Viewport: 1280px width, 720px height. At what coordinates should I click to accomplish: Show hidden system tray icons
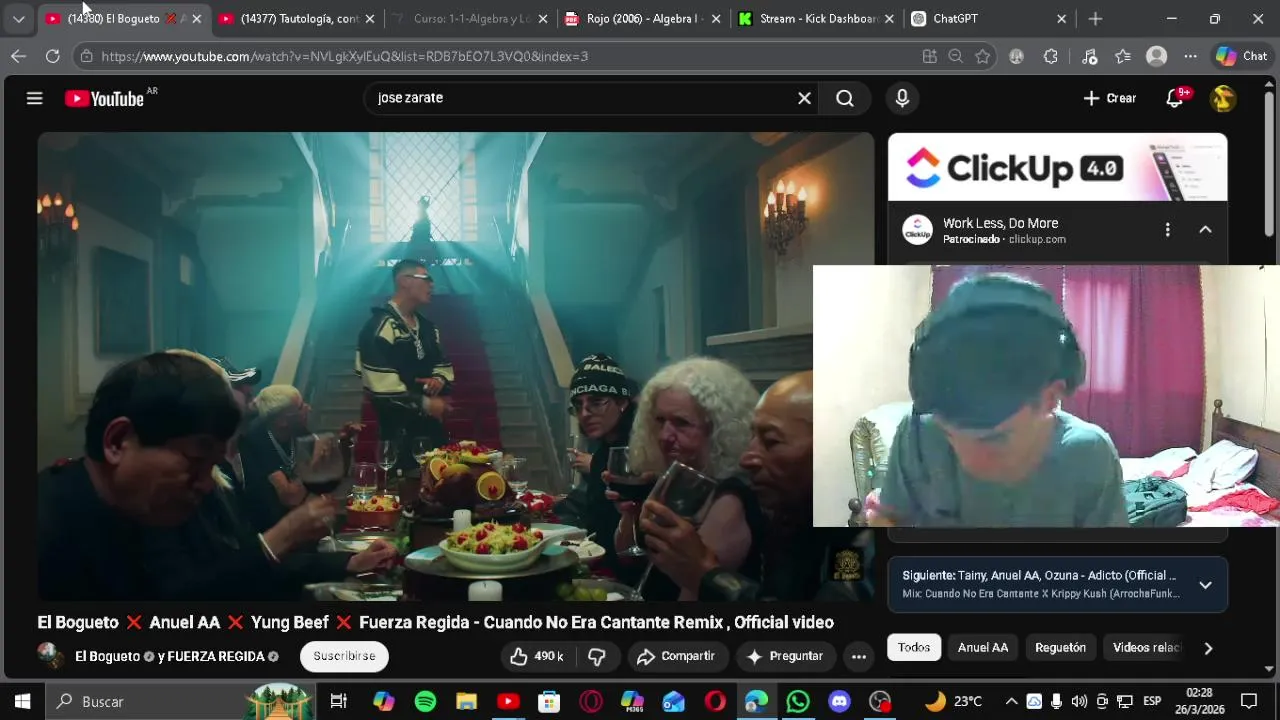(x=1011, y=701)
